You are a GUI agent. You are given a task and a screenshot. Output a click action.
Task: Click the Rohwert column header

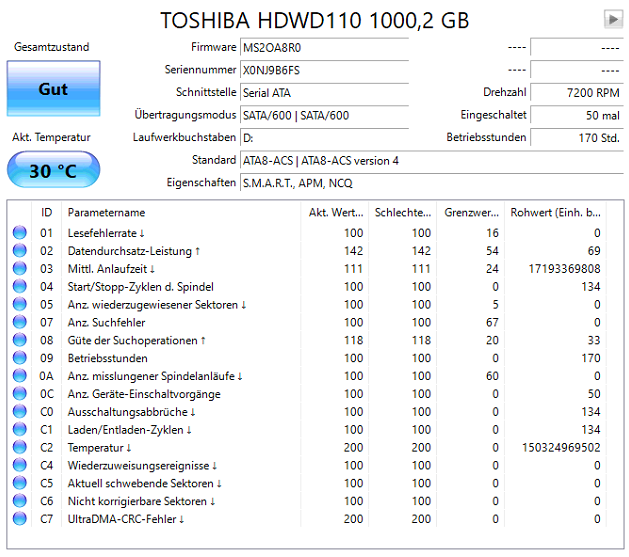(555, 213)
